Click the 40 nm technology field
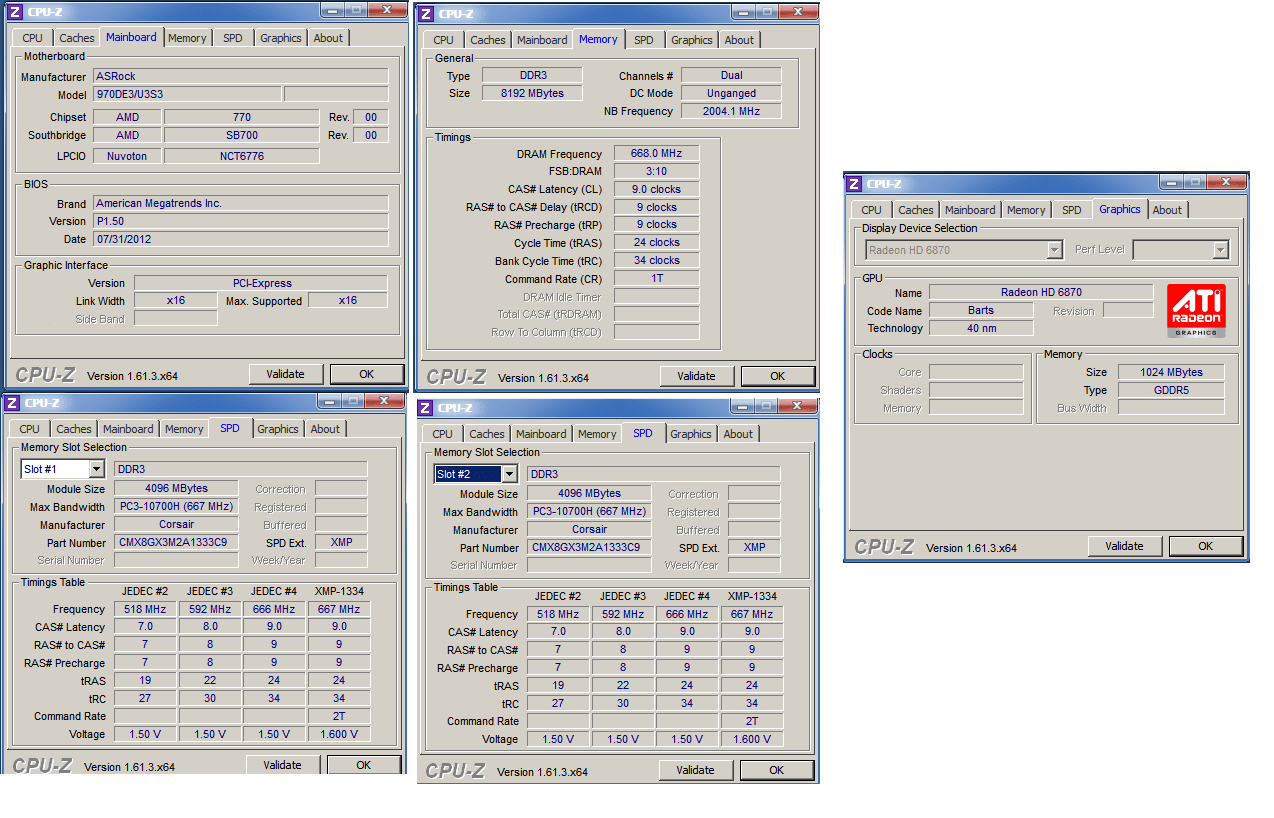Image resolution: width=1274 pixels, height=818 pixels. (981, 328)
